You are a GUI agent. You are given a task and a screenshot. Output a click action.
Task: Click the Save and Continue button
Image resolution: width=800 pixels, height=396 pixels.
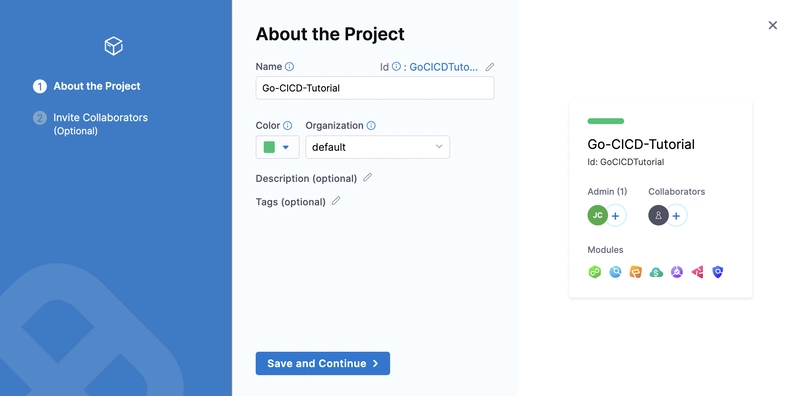pyautogui.click(x=322, y=363)
